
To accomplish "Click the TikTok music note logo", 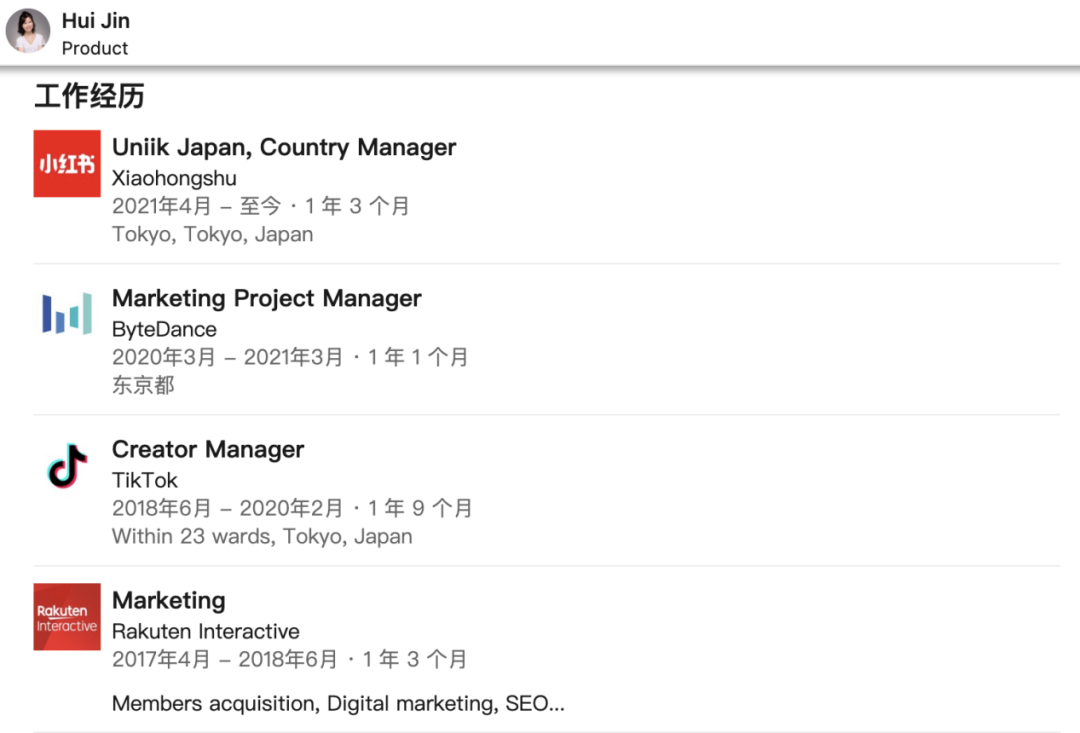I will [x=67, y=465].
